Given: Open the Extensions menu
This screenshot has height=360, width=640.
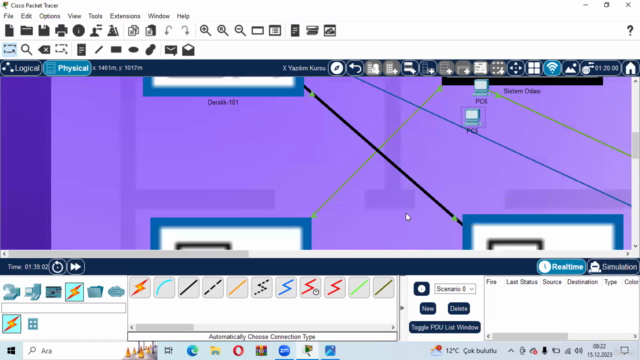Looking at the screenshot, I should 125,16.
